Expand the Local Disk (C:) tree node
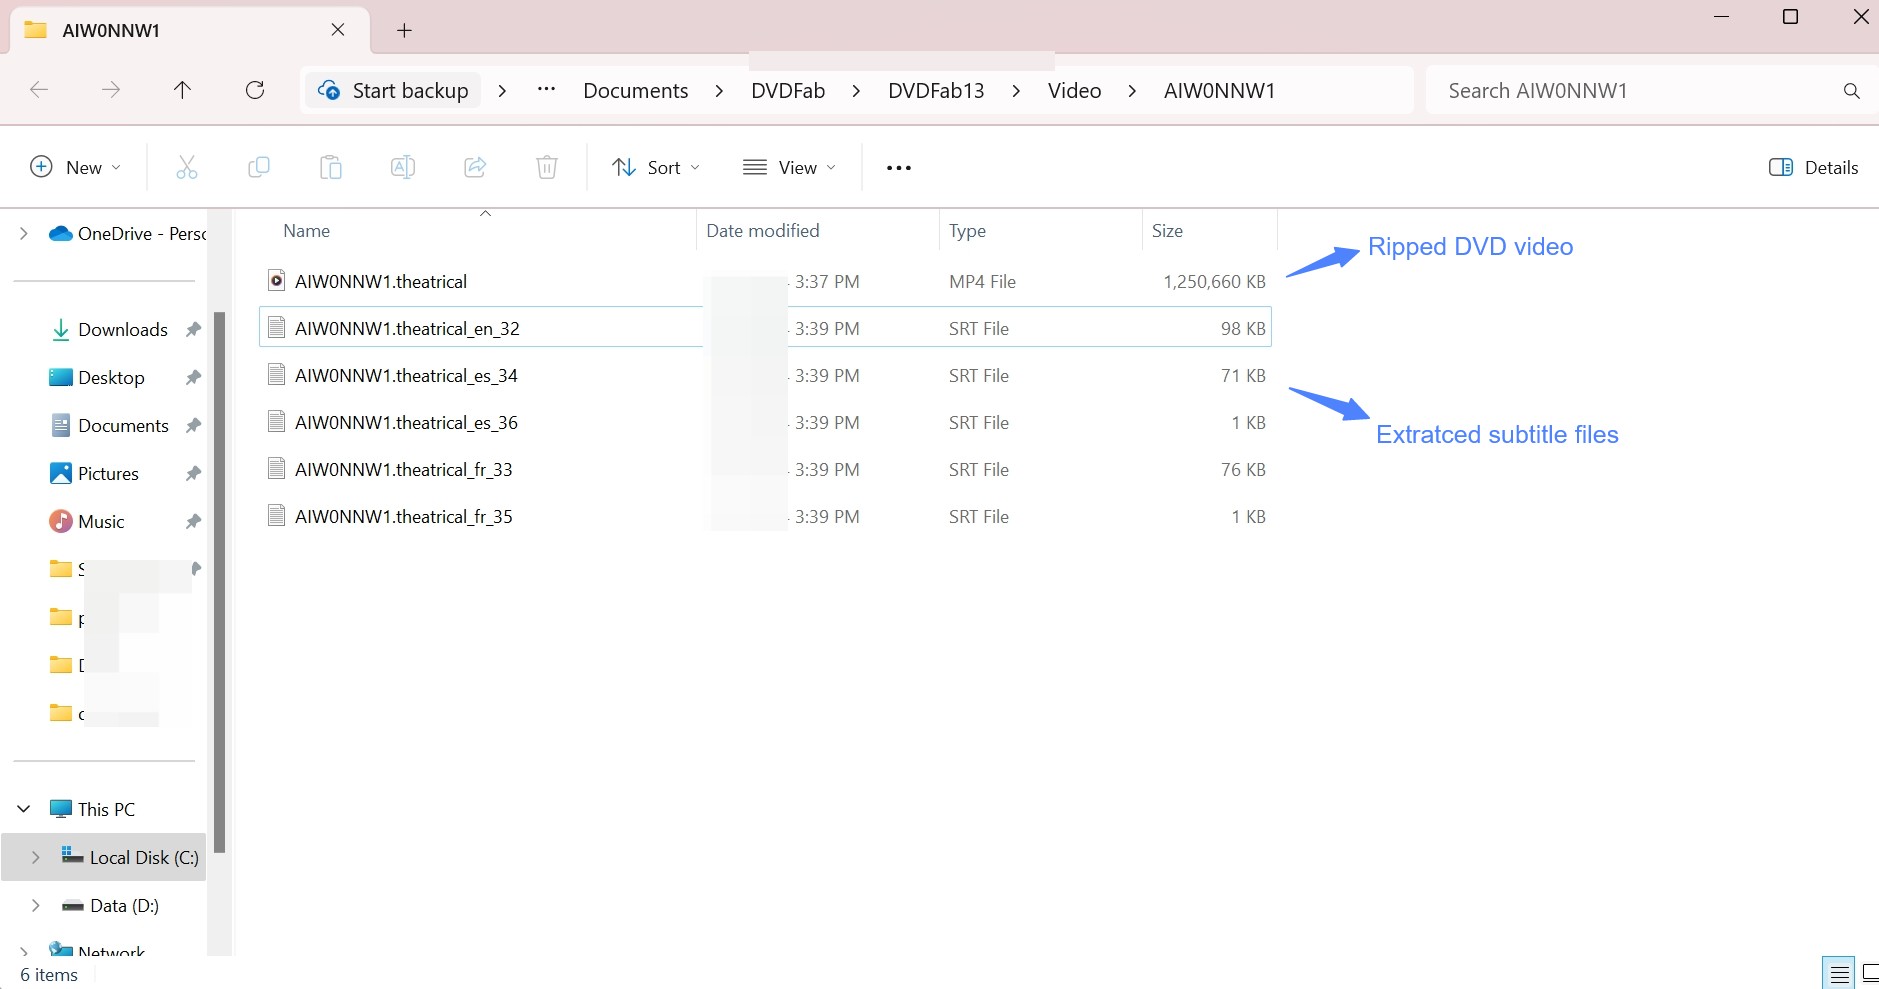Screen dimensions: 1879x989 click(36, 857)
